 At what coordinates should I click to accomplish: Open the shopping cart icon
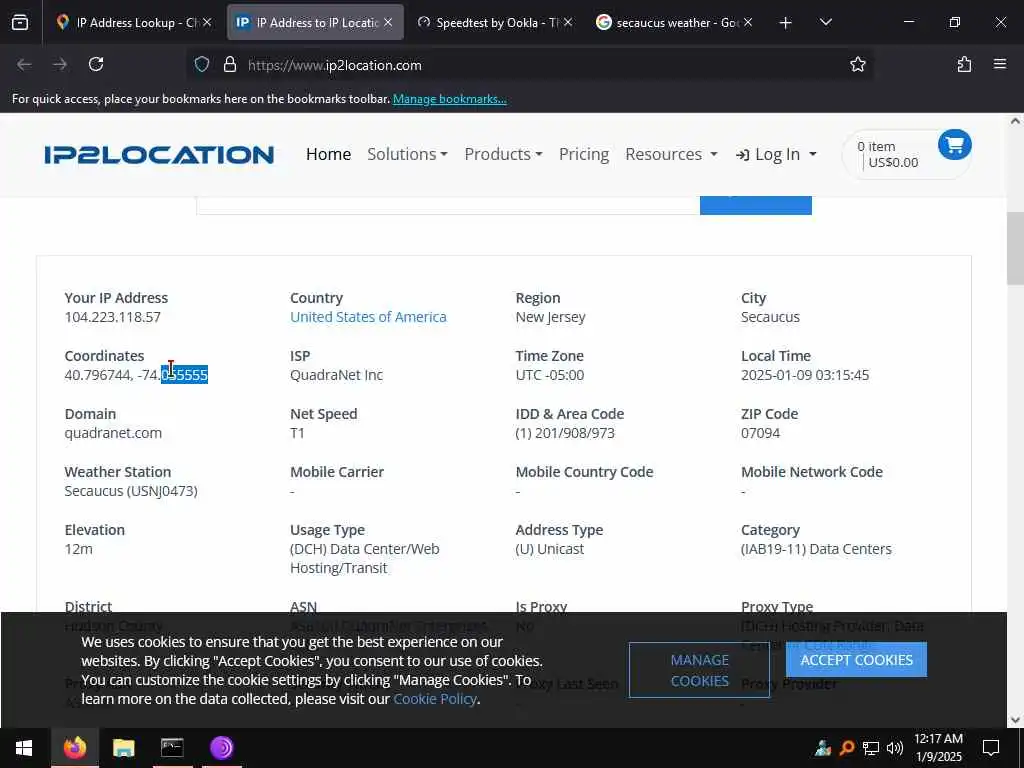point(955,145)
